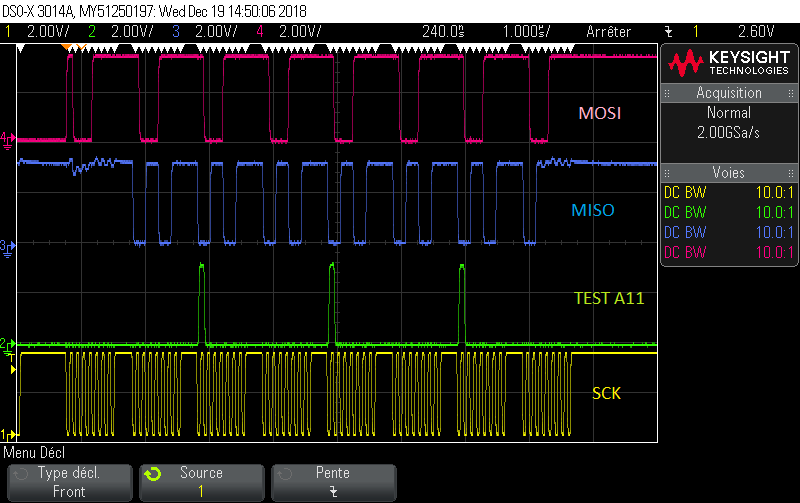Click the blue channel 3 DC BW row

pyautogui.click(x=729, y=233)
